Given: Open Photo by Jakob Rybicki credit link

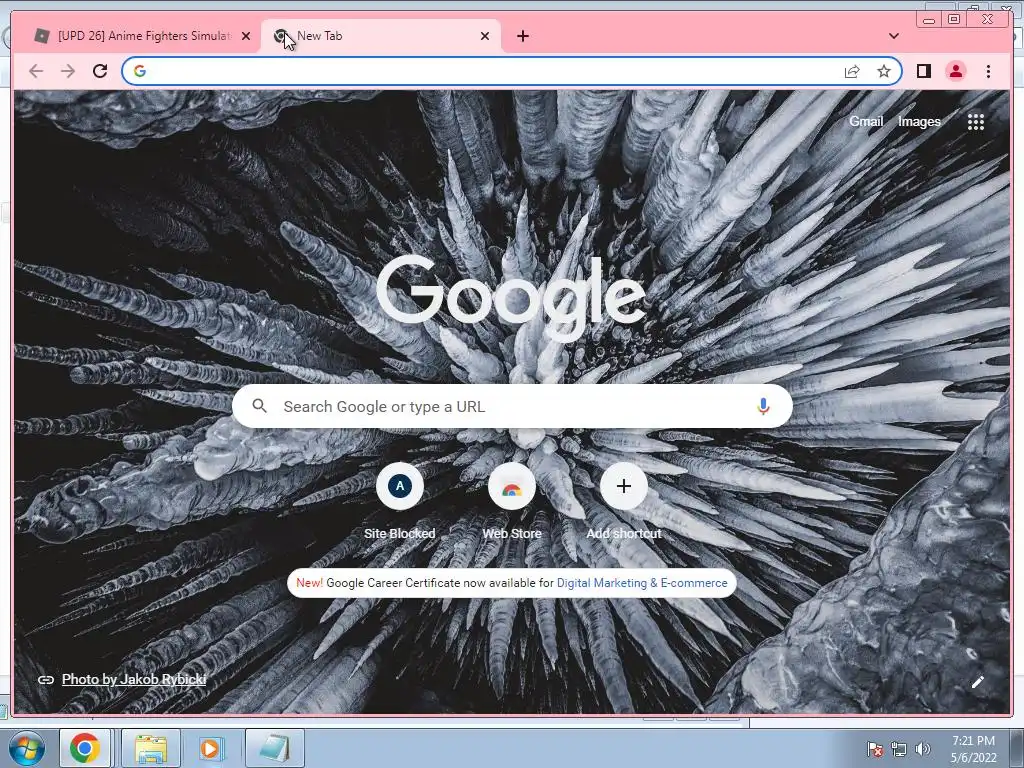Looking at the screenshot, I should pyautogui.click(x=134, y=679).
